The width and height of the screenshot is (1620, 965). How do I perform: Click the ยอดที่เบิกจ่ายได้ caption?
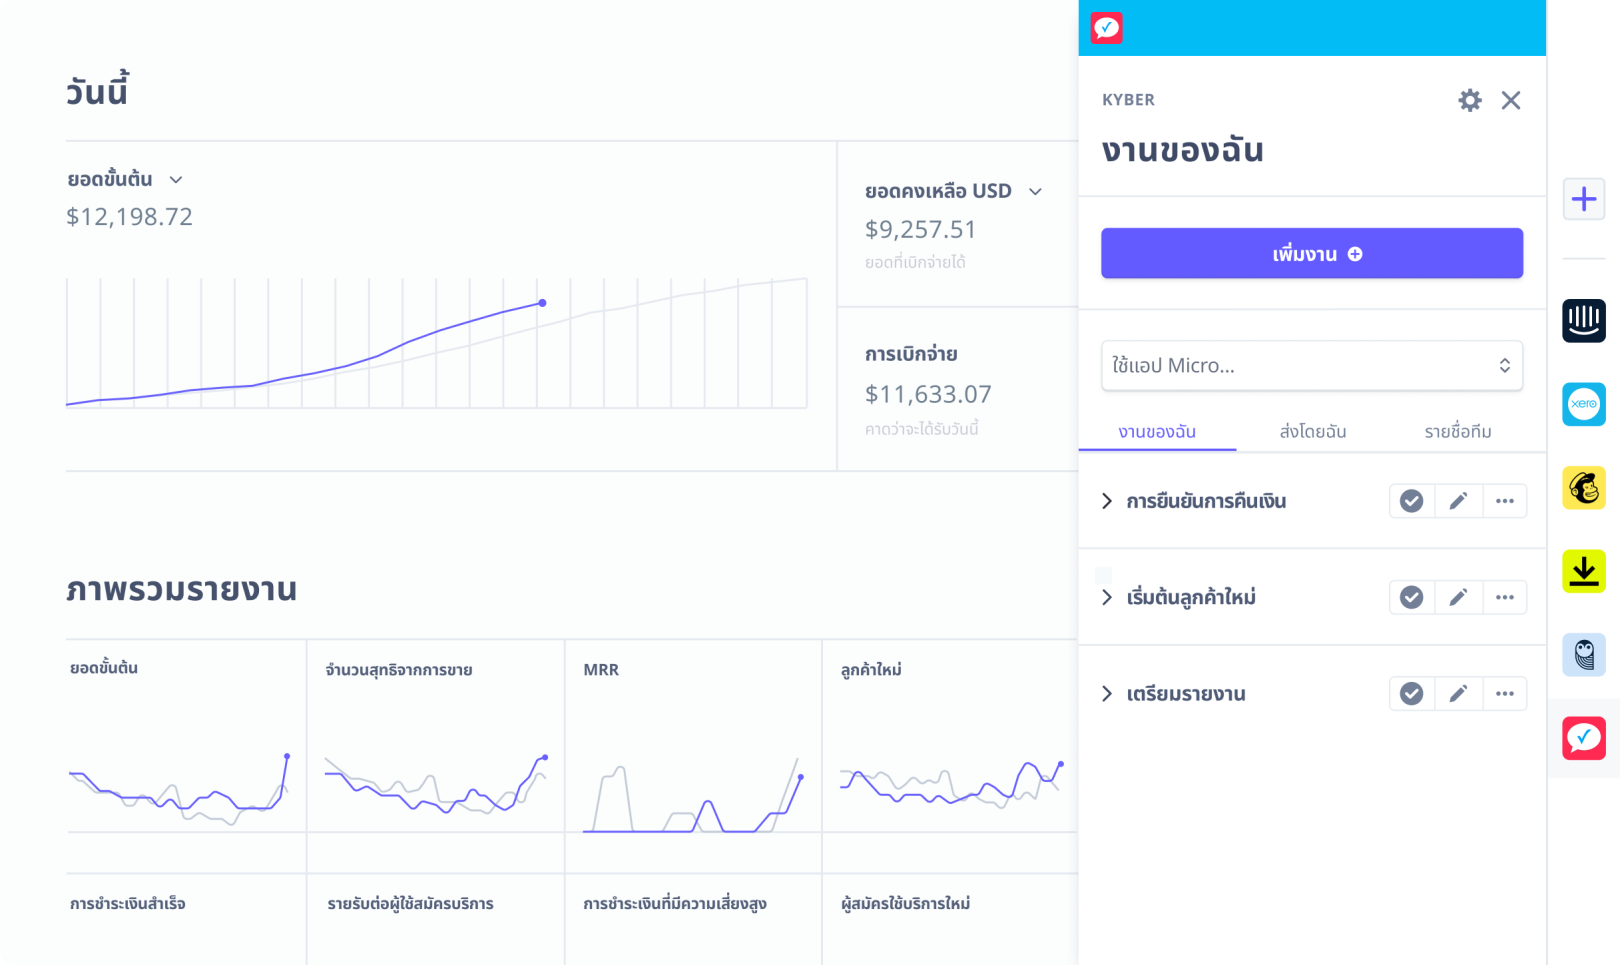click(915, 263)
